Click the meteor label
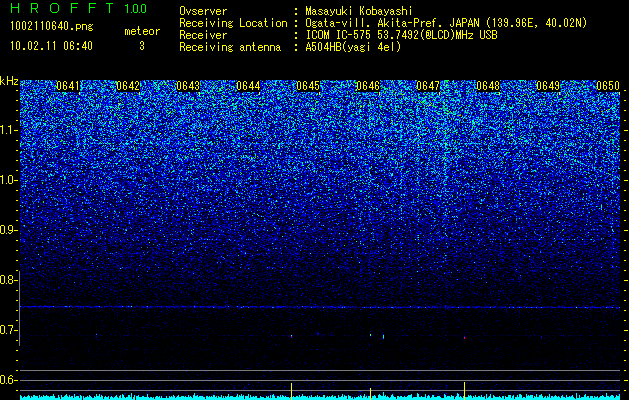 click(142, 31)
